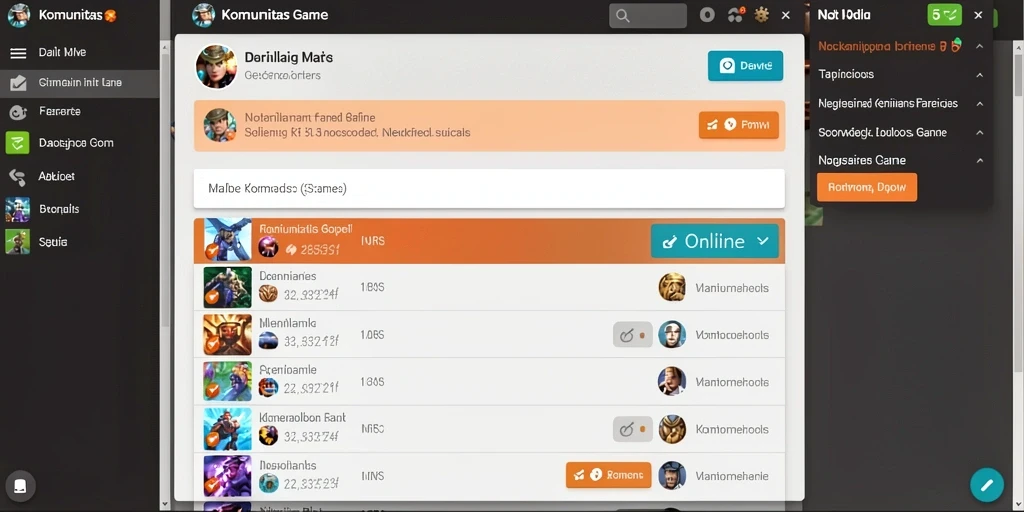Click the Derlillaig Mats profile name
The height and width of the screenshot is (512, 1024).
[x=289, y=58]
